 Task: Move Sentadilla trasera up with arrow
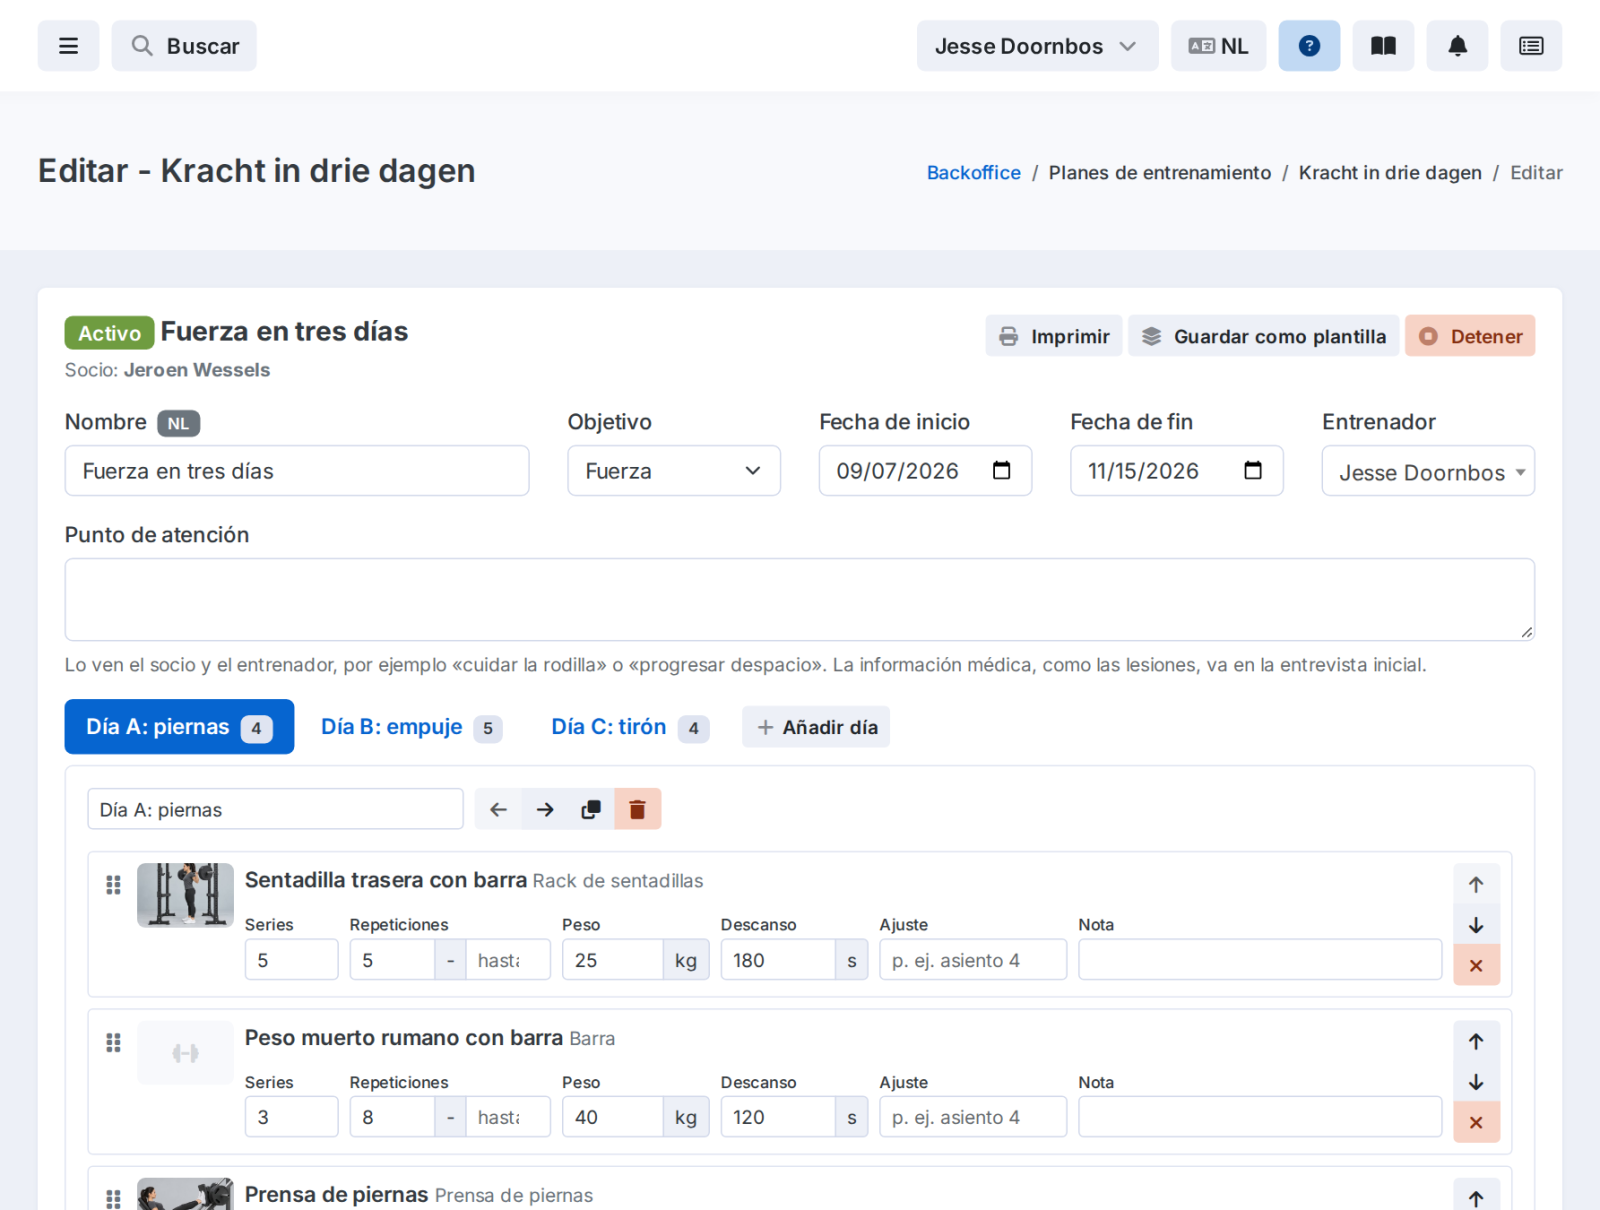[x=1476, y=884]
